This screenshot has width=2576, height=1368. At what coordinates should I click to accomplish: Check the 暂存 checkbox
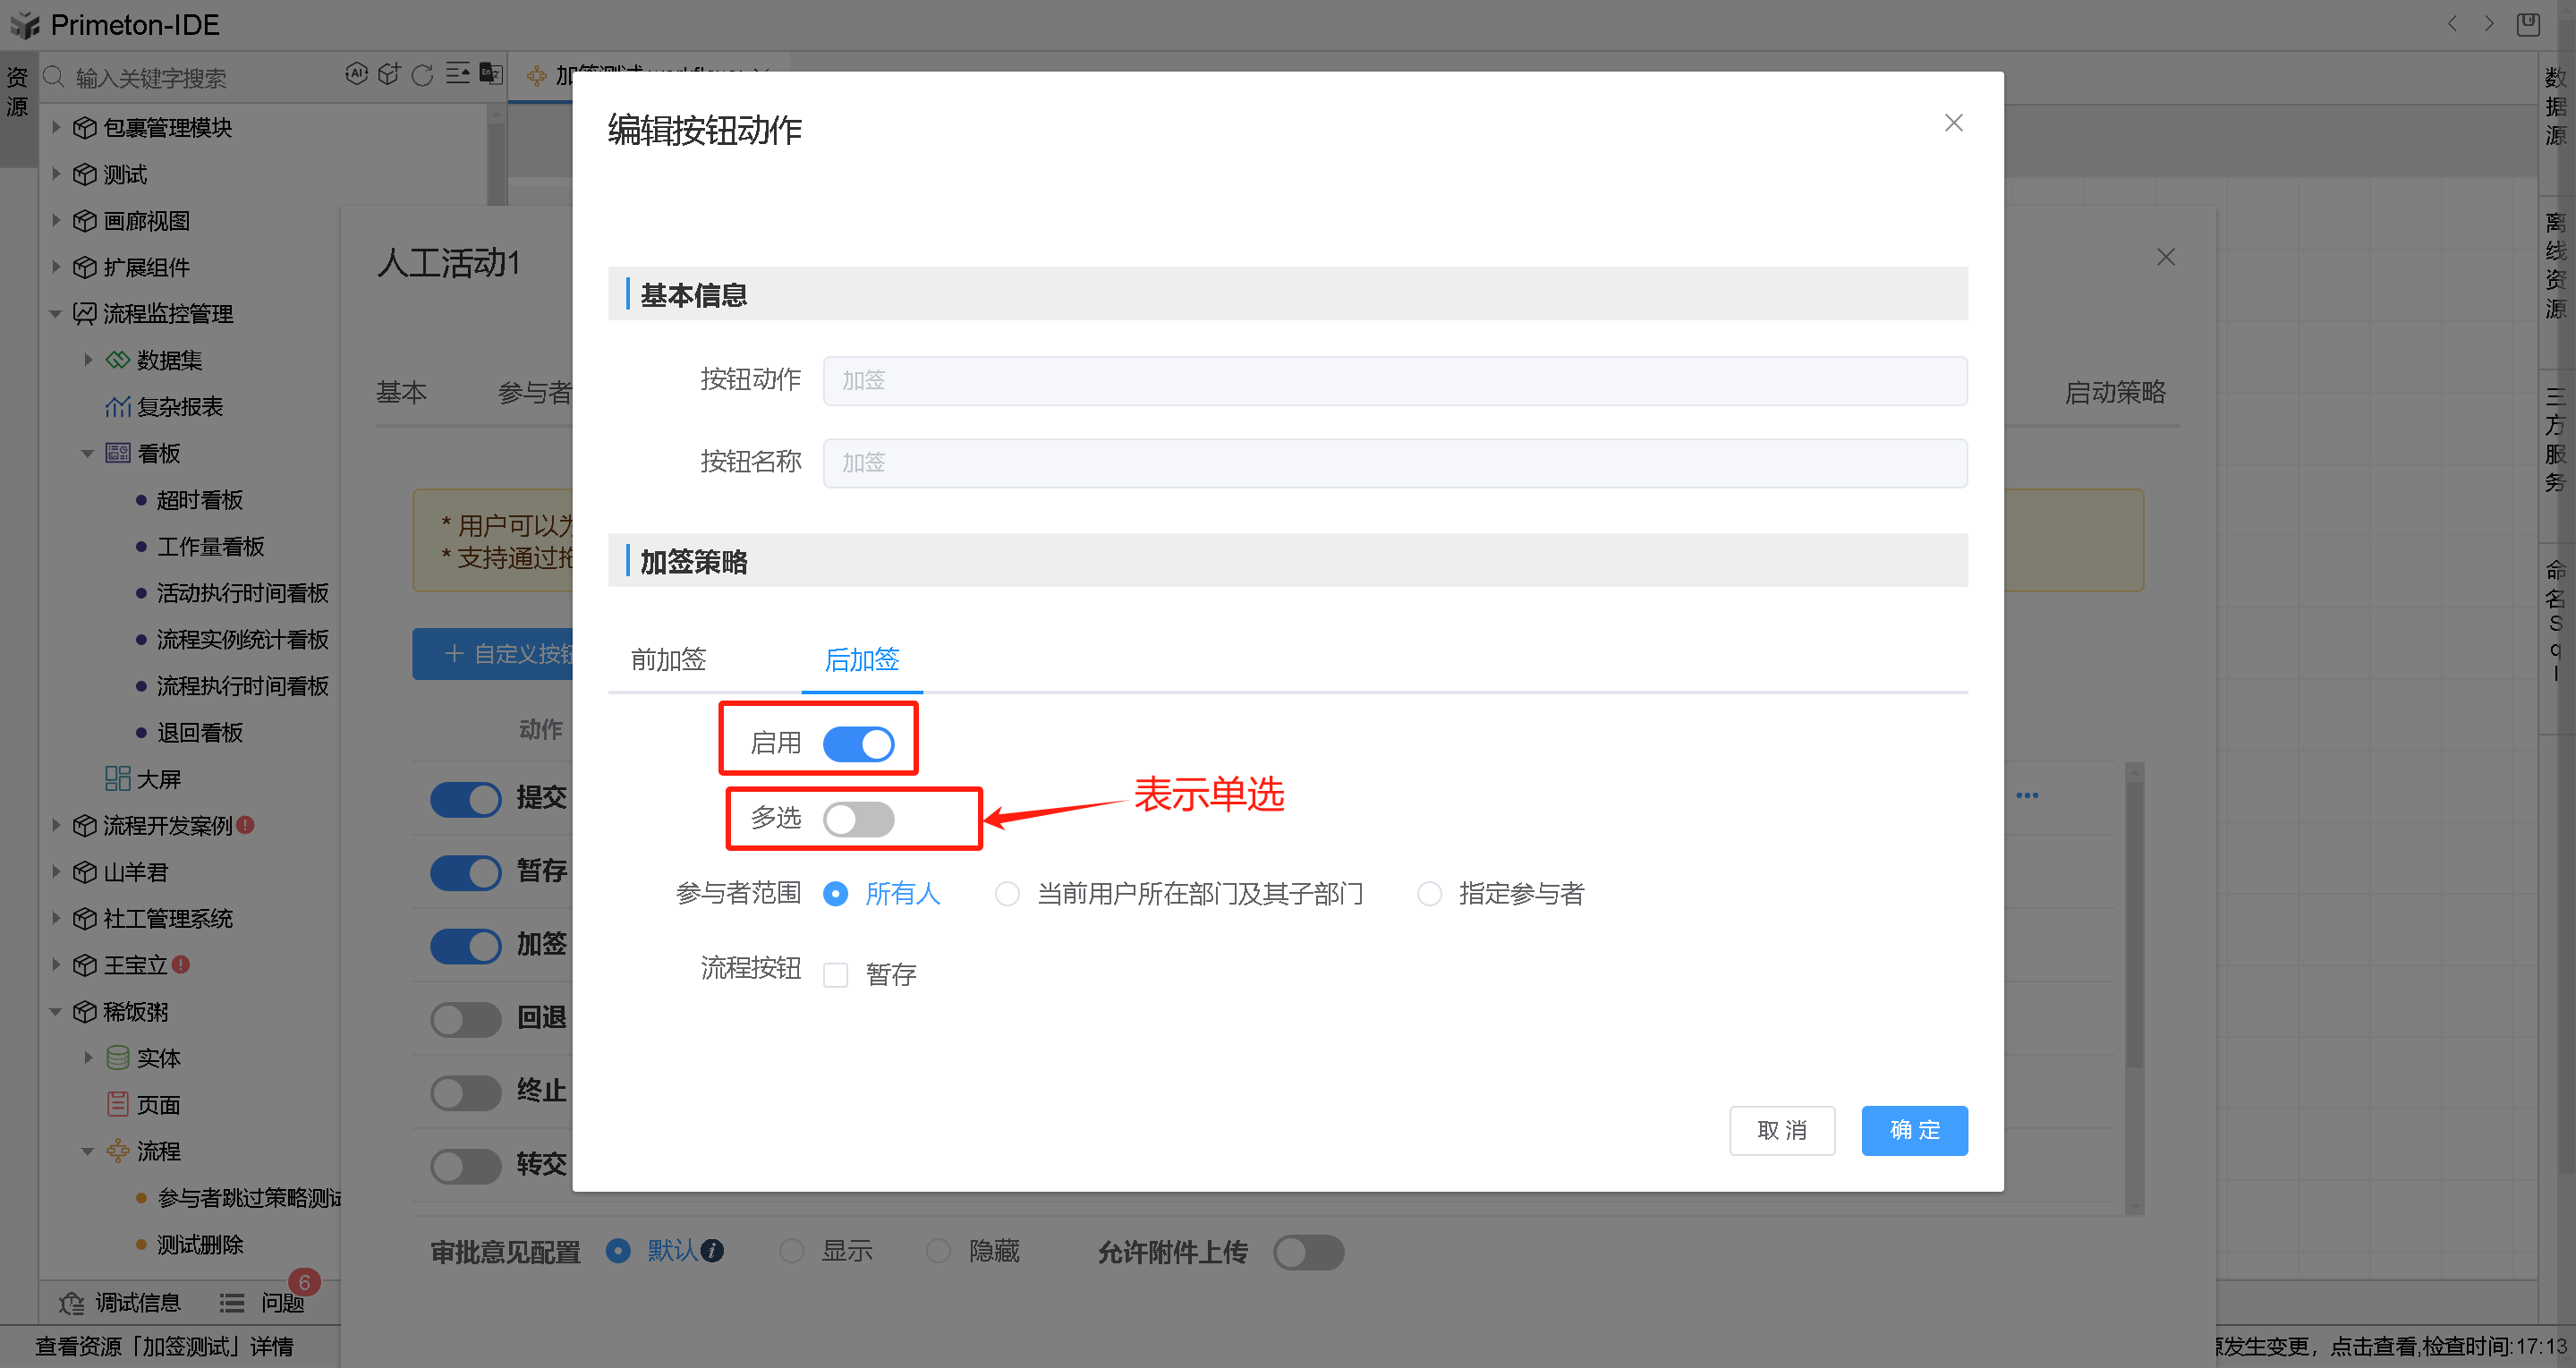[x=835, y=975]
